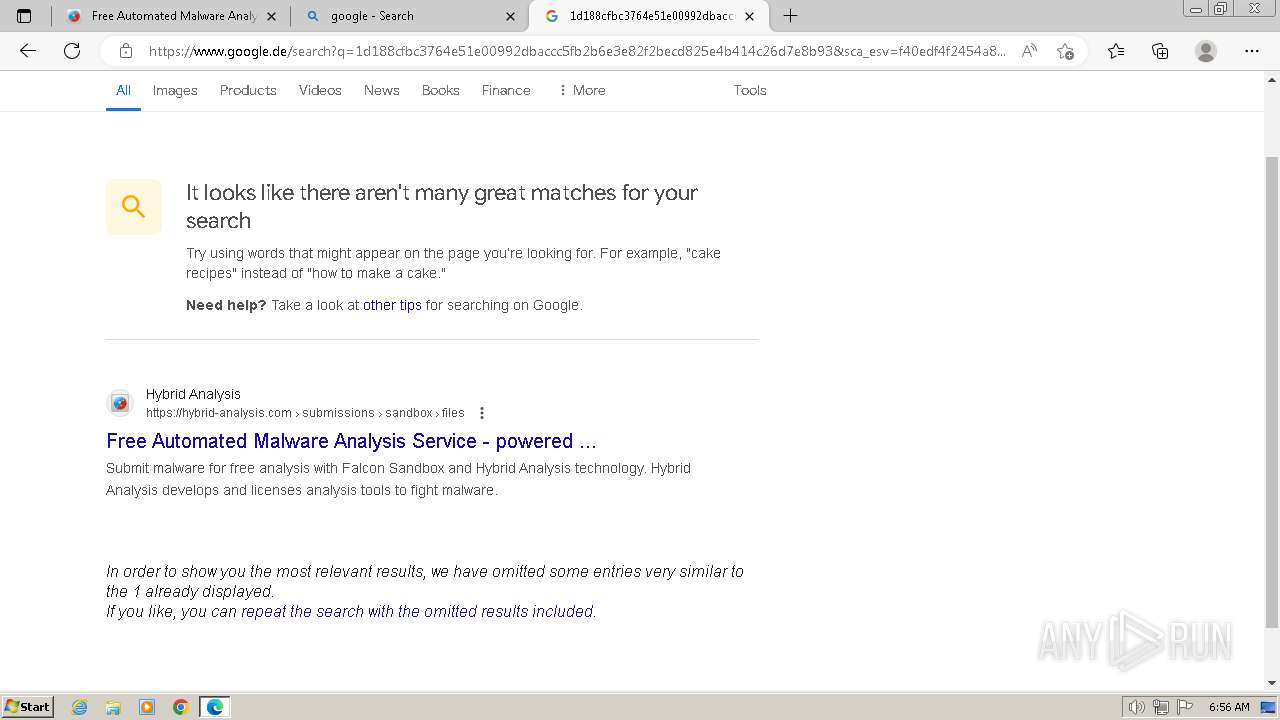Image resolution: width=1280 pixels, height=720 pixels.
Task: Open search Tools options
Action: (750, 90)
